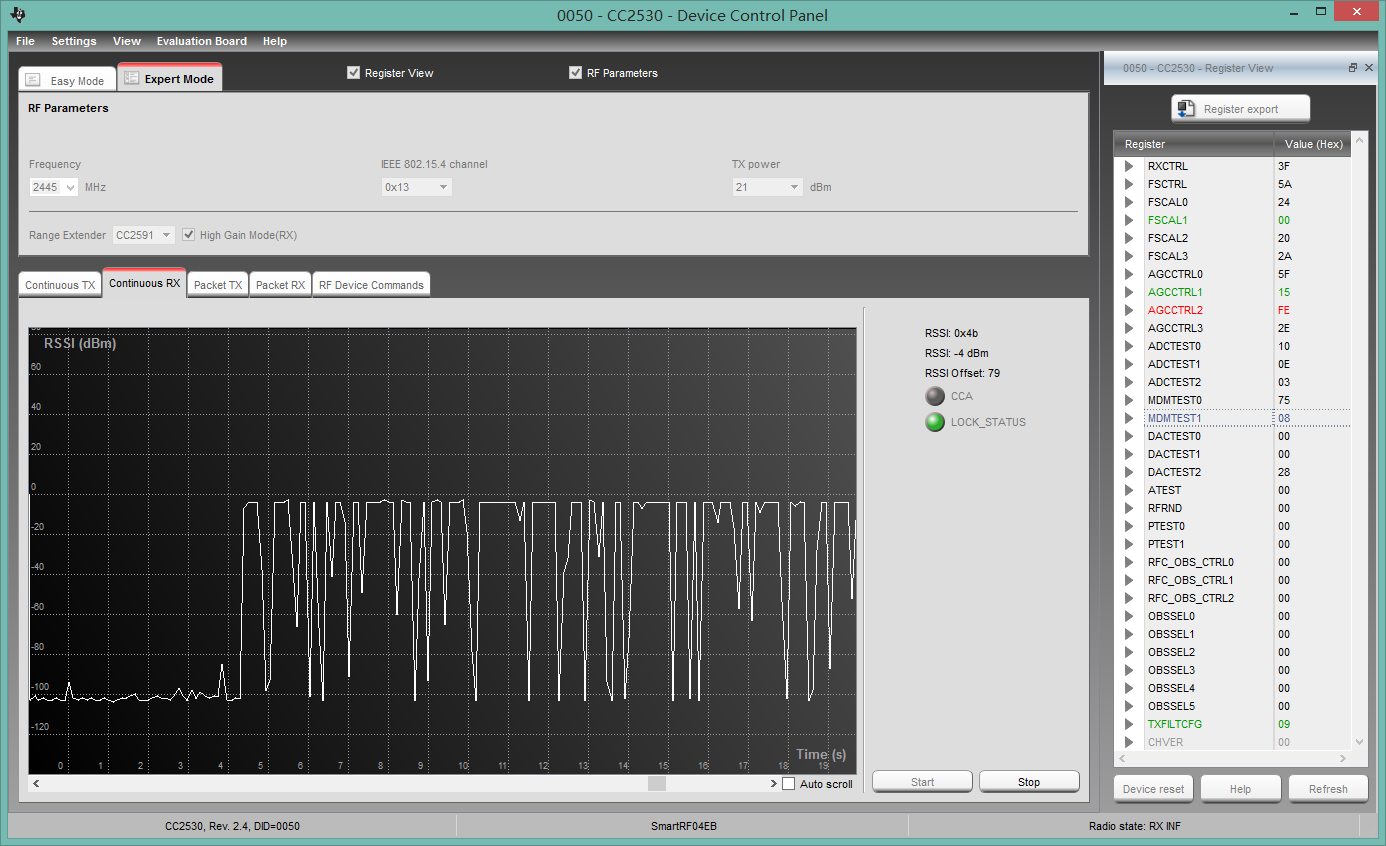Toggle High Gain Mode(RX) checkbox
The image size is (1386, 846).
[188, 234]
